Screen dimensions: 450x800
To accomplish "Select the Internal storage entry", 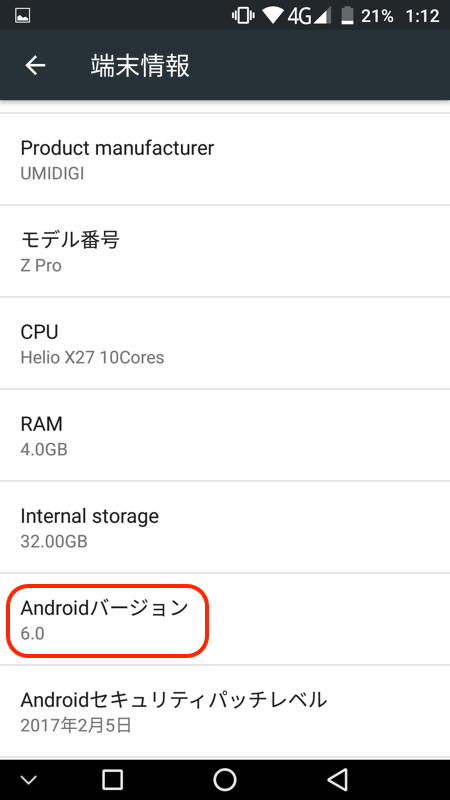I will [225, 527].
